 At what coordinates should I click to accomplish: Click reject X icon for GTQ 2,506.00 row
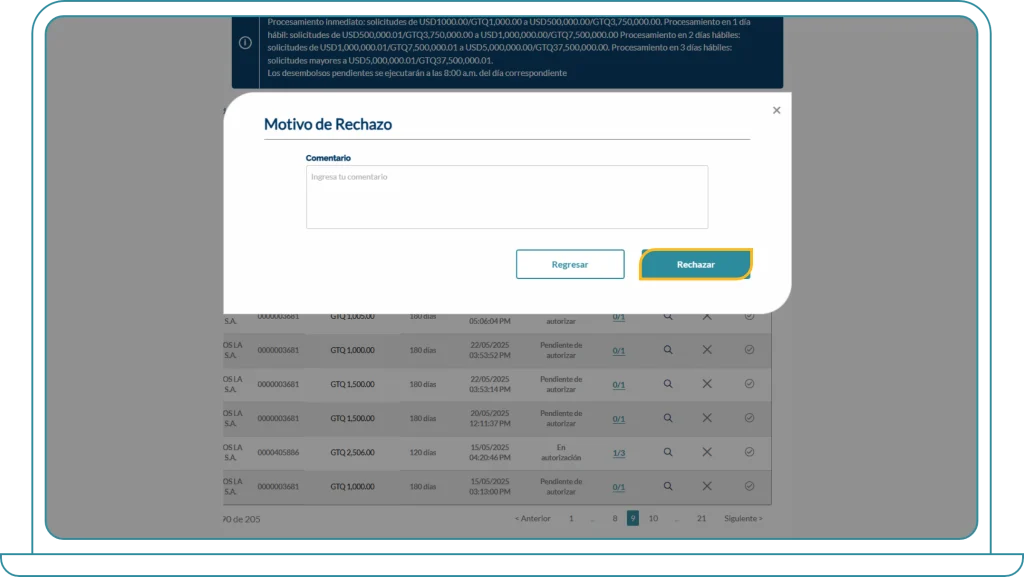[x=706, y=452]
